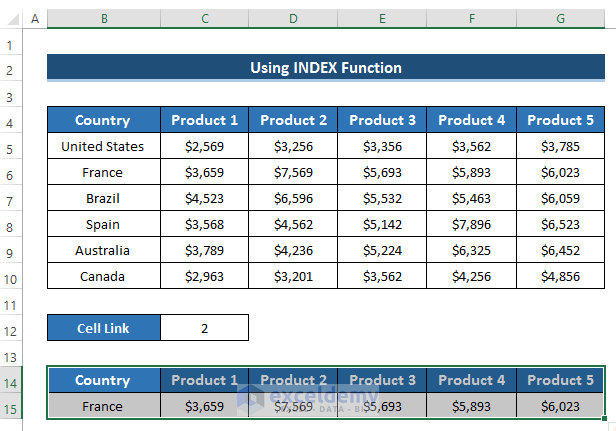616x431 pixels.
Task: Select row 5 header
Action: click(10, 147)
